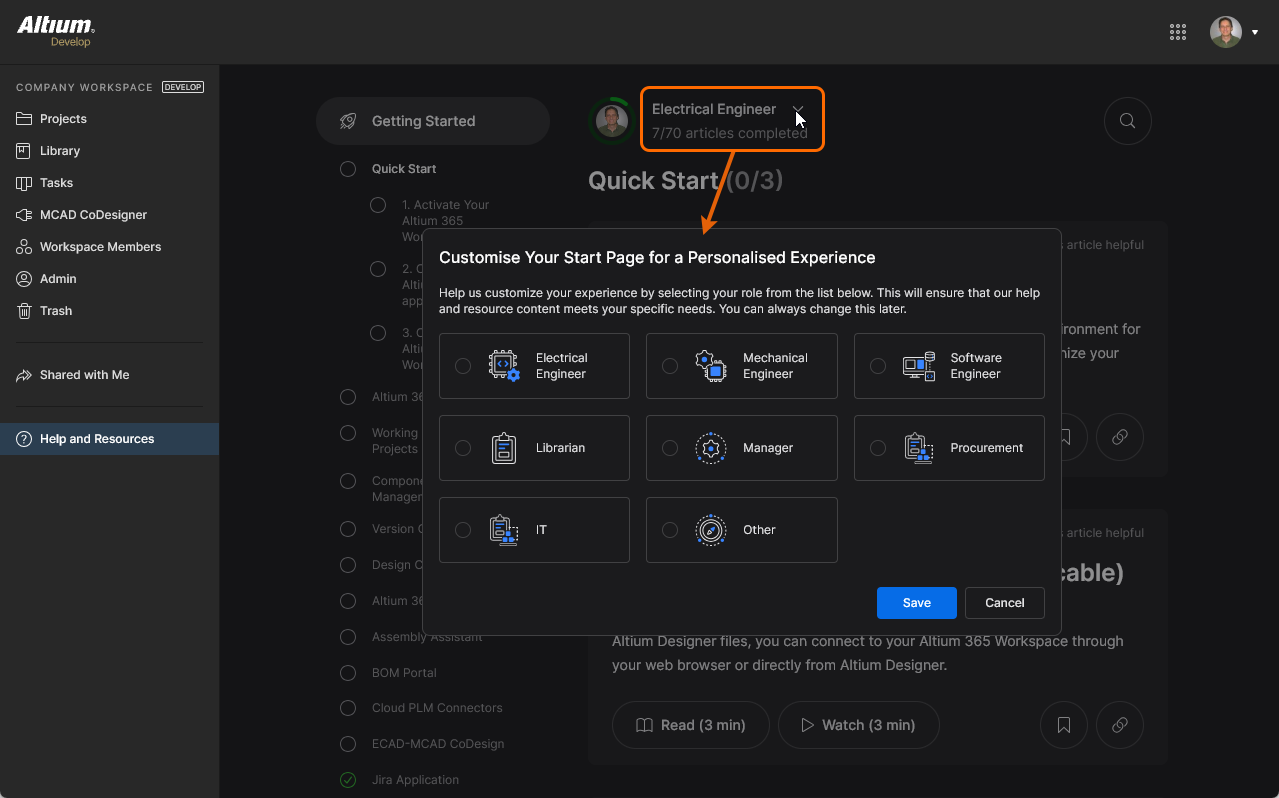This screenshot has width=1279, height=798.
Task: Click the completed check beside Jira Application
Action: (x=348, y=780)
